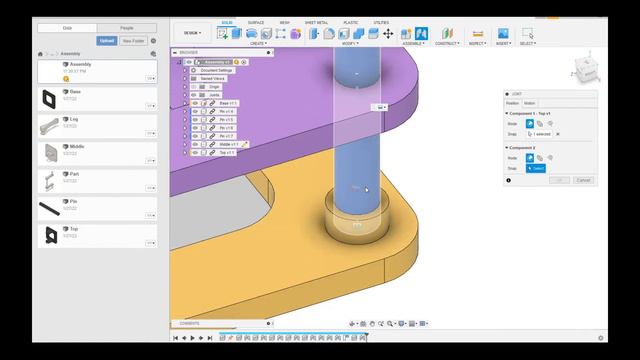640x360 pixels.
Task: Click the timeline settings gear icon
Action: pos(600,338)
